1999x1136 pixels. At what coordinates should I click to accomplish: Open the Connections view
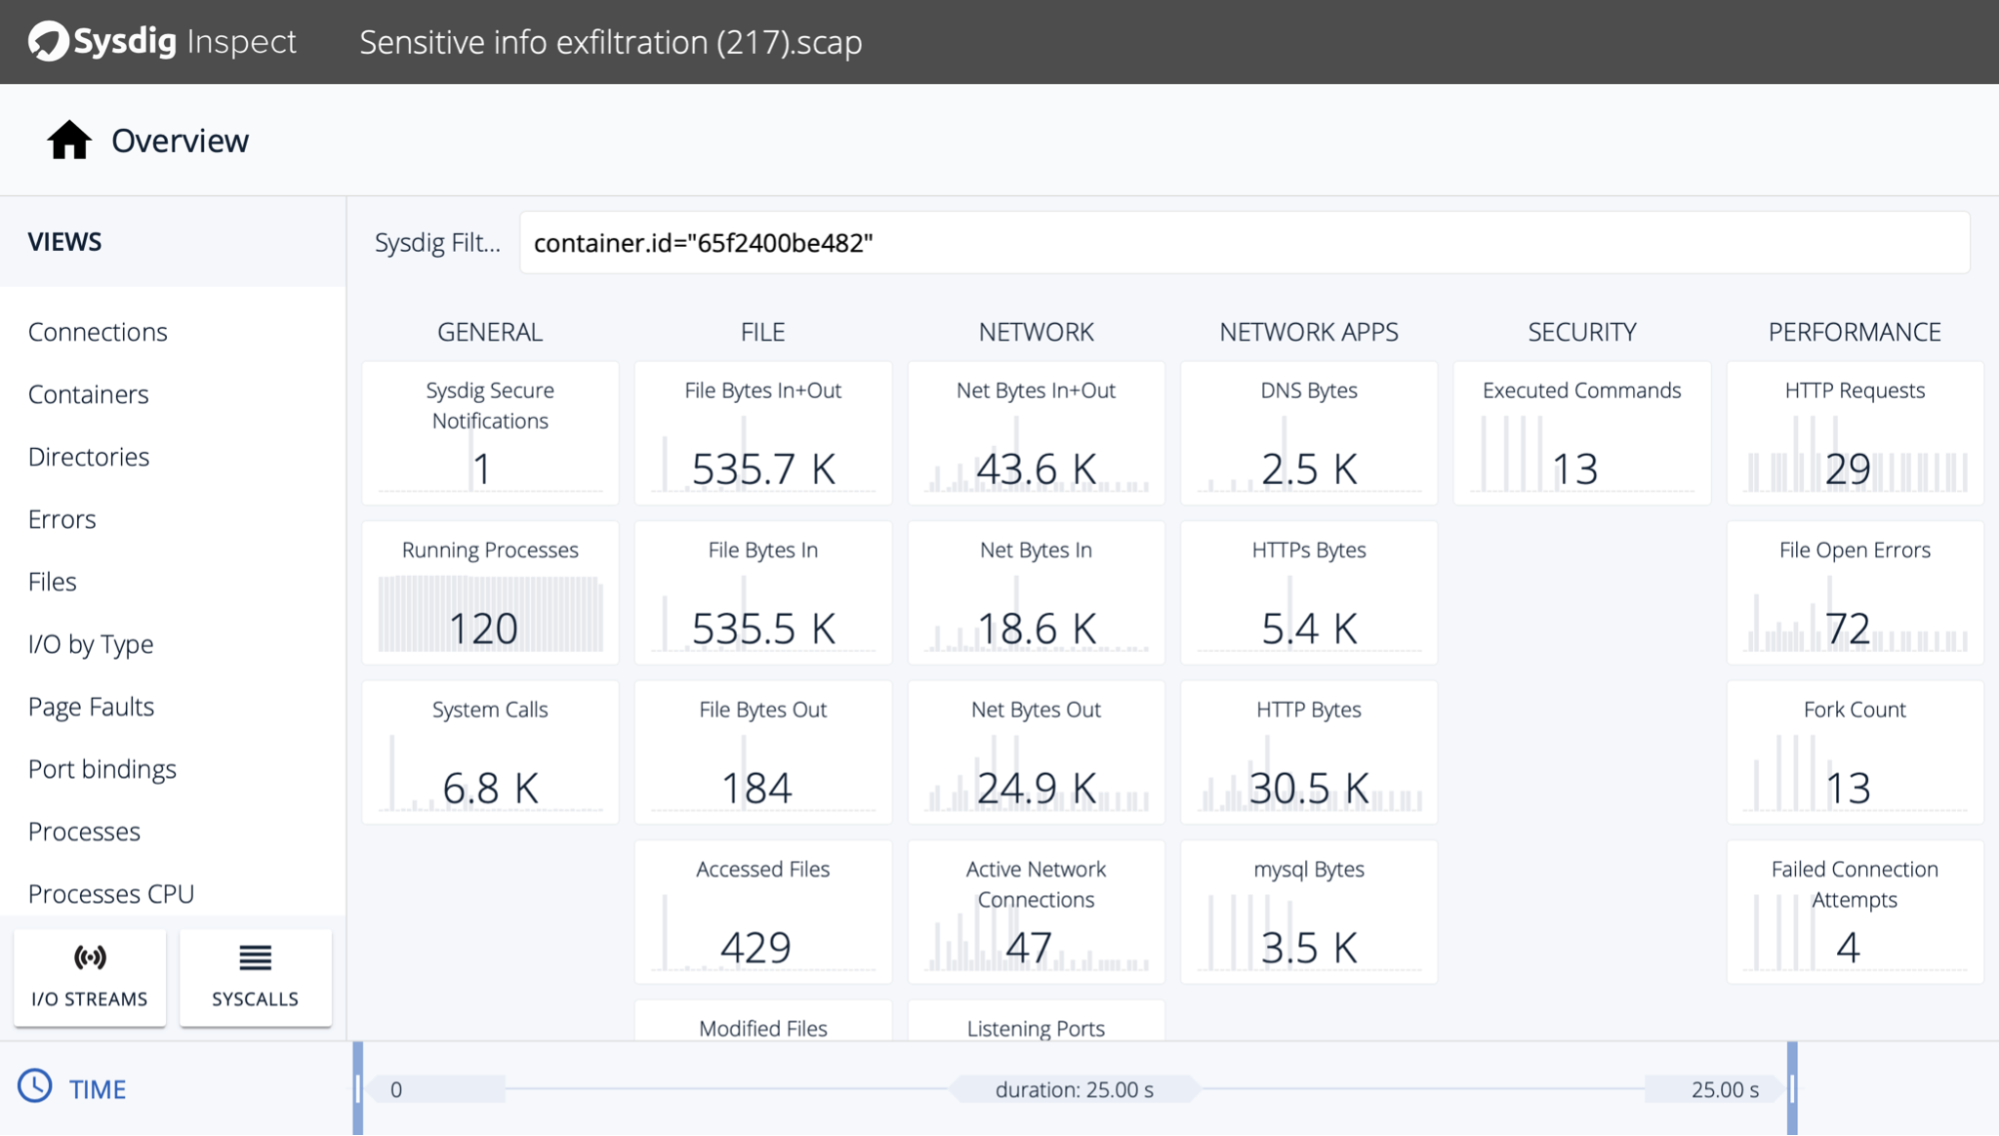98,332
